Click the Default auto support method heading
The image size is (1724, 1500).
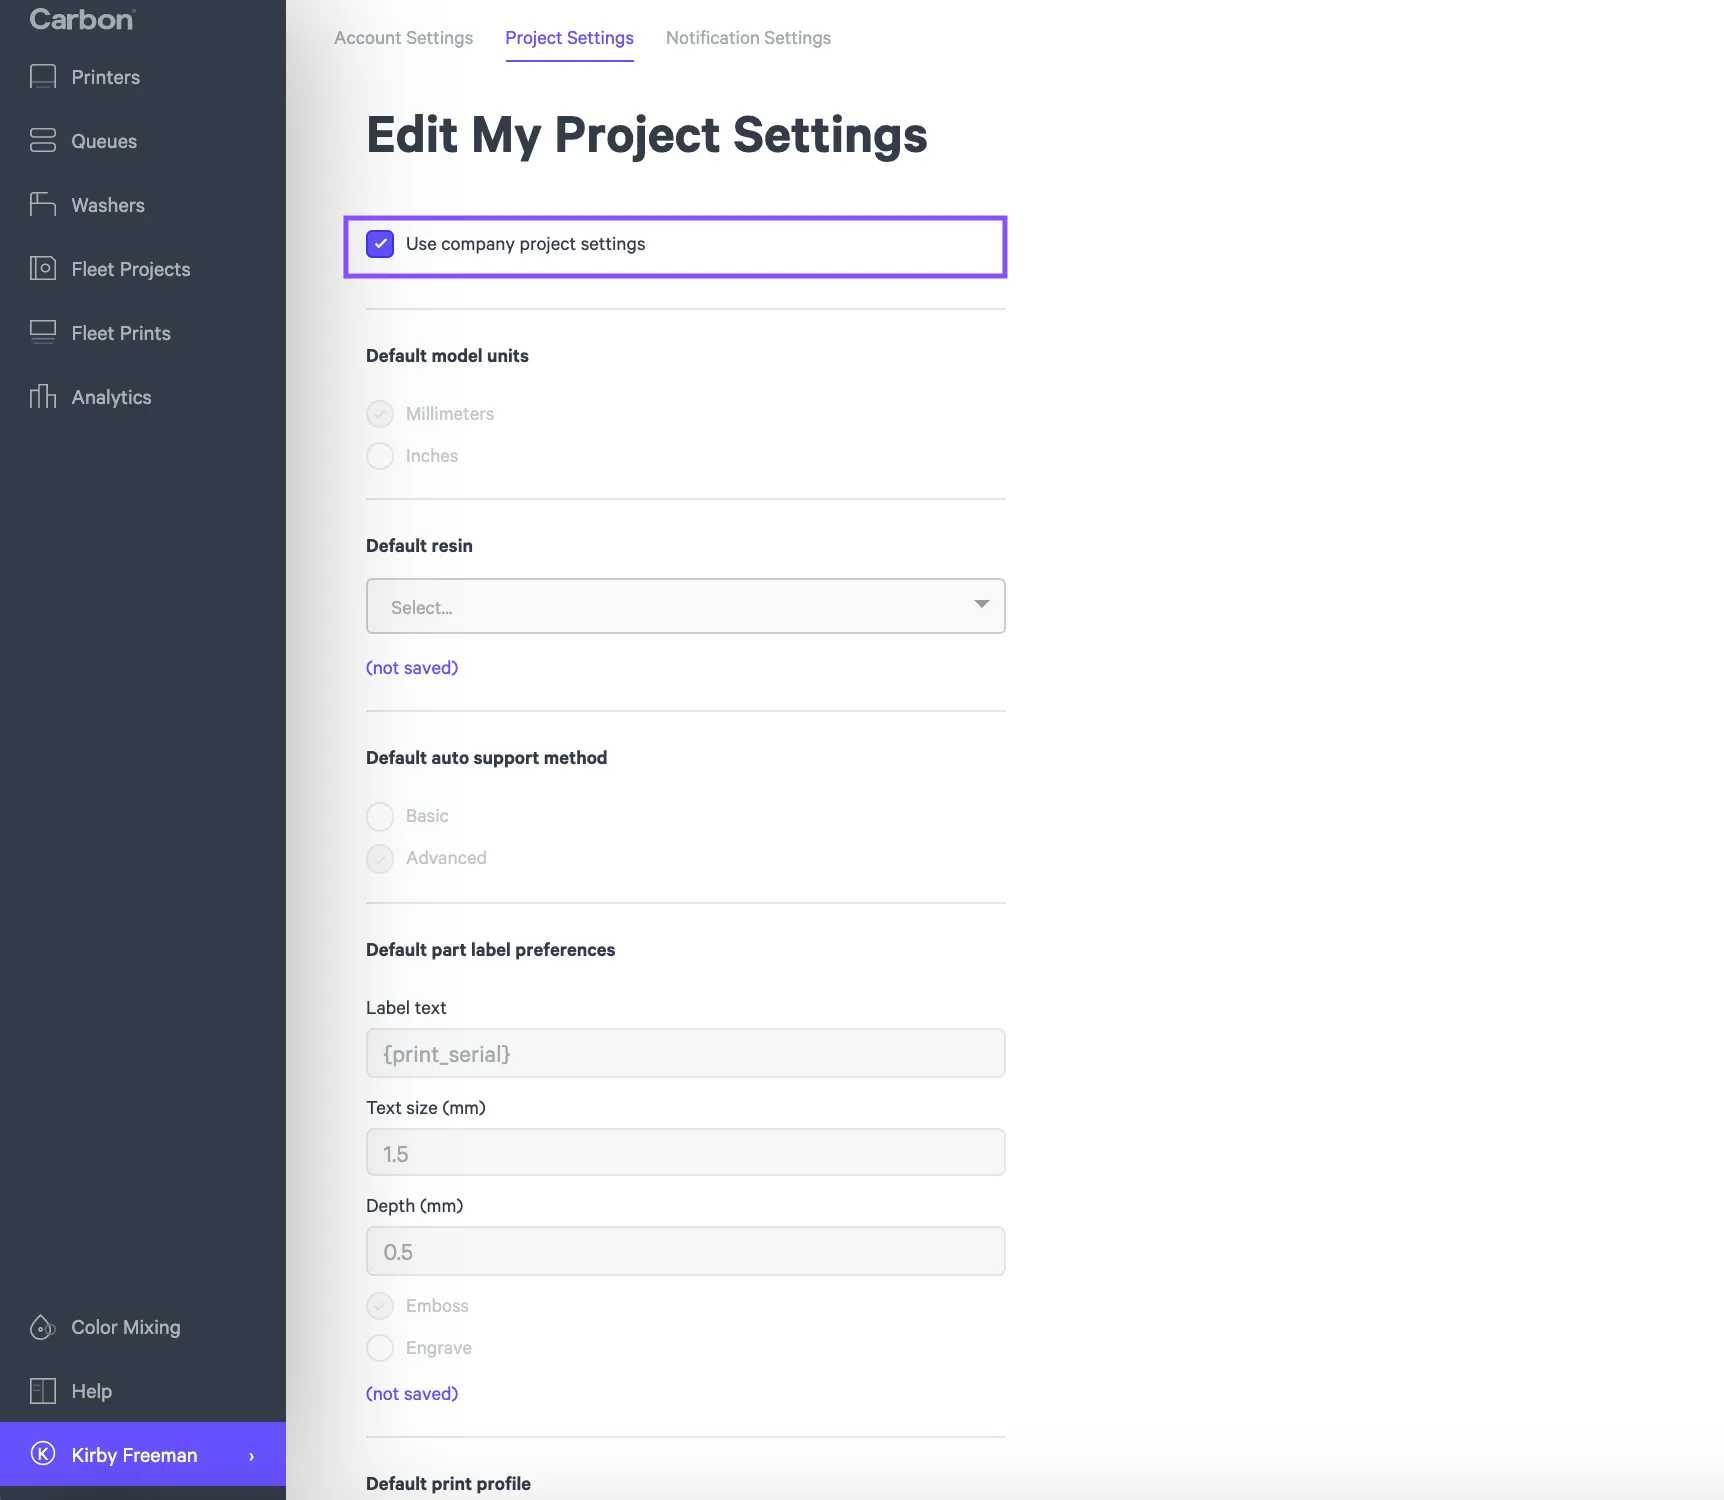486,758
